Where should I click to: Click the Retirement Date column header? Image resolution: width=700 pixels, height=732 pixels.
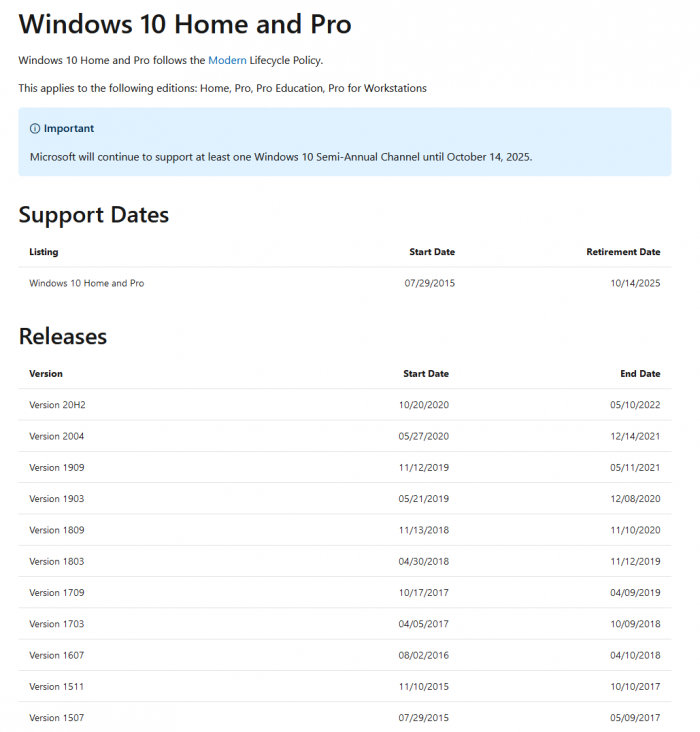(x=623, y=252)
